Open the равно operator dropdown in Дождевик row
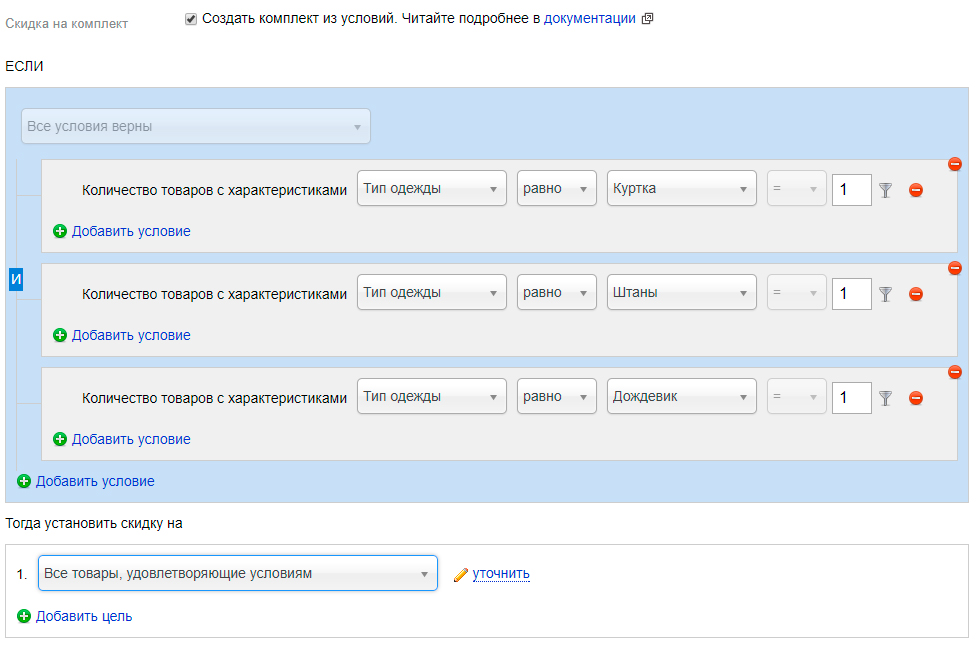This screenshot has width=979, height=655. [556, 396]
